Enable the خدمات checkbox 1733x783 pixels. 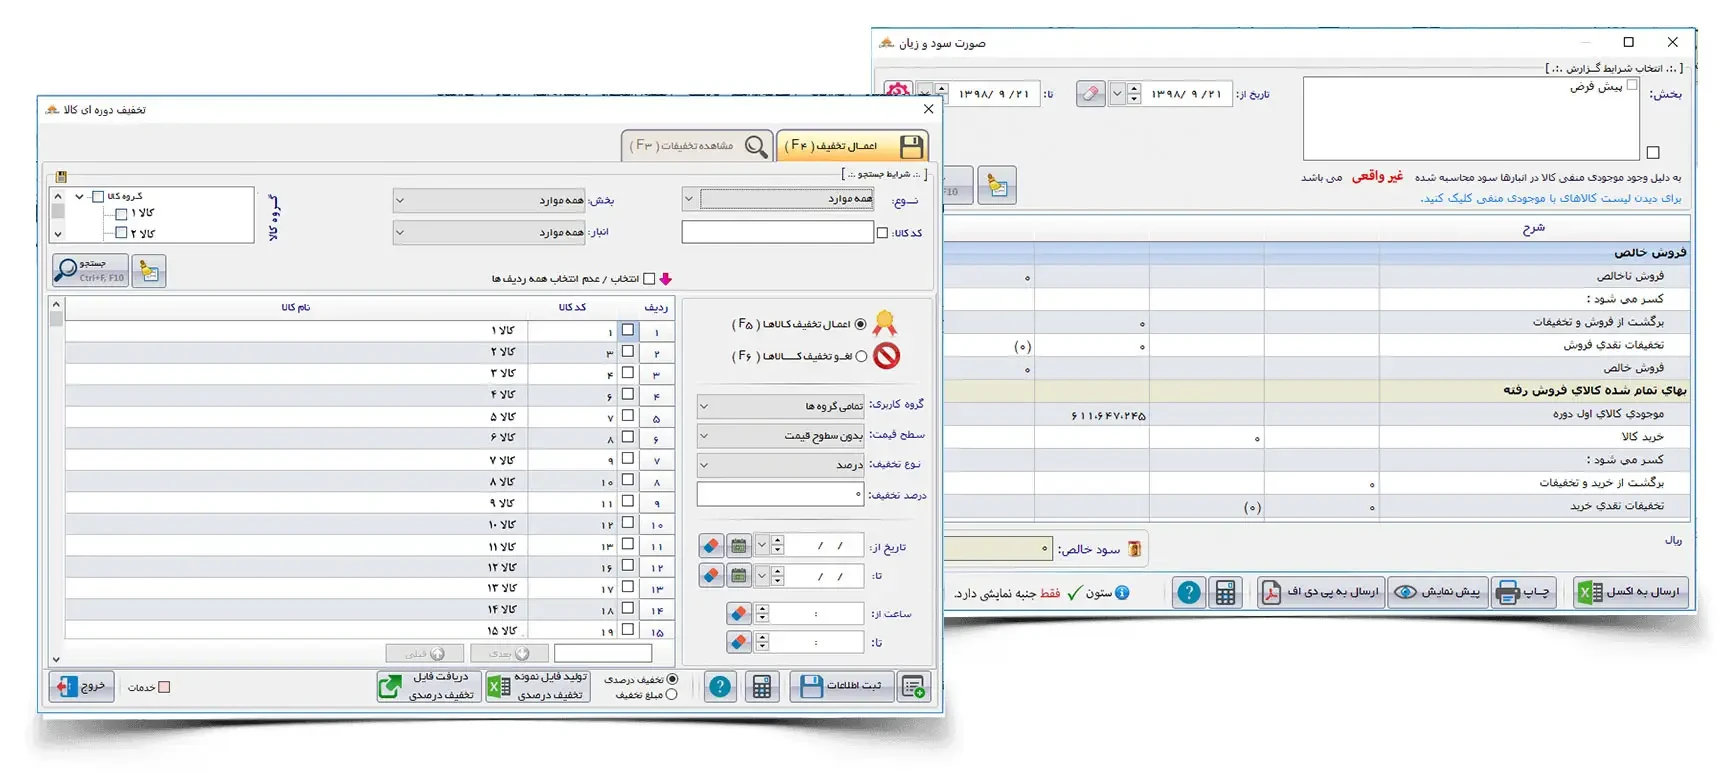(x=165, y=687)
